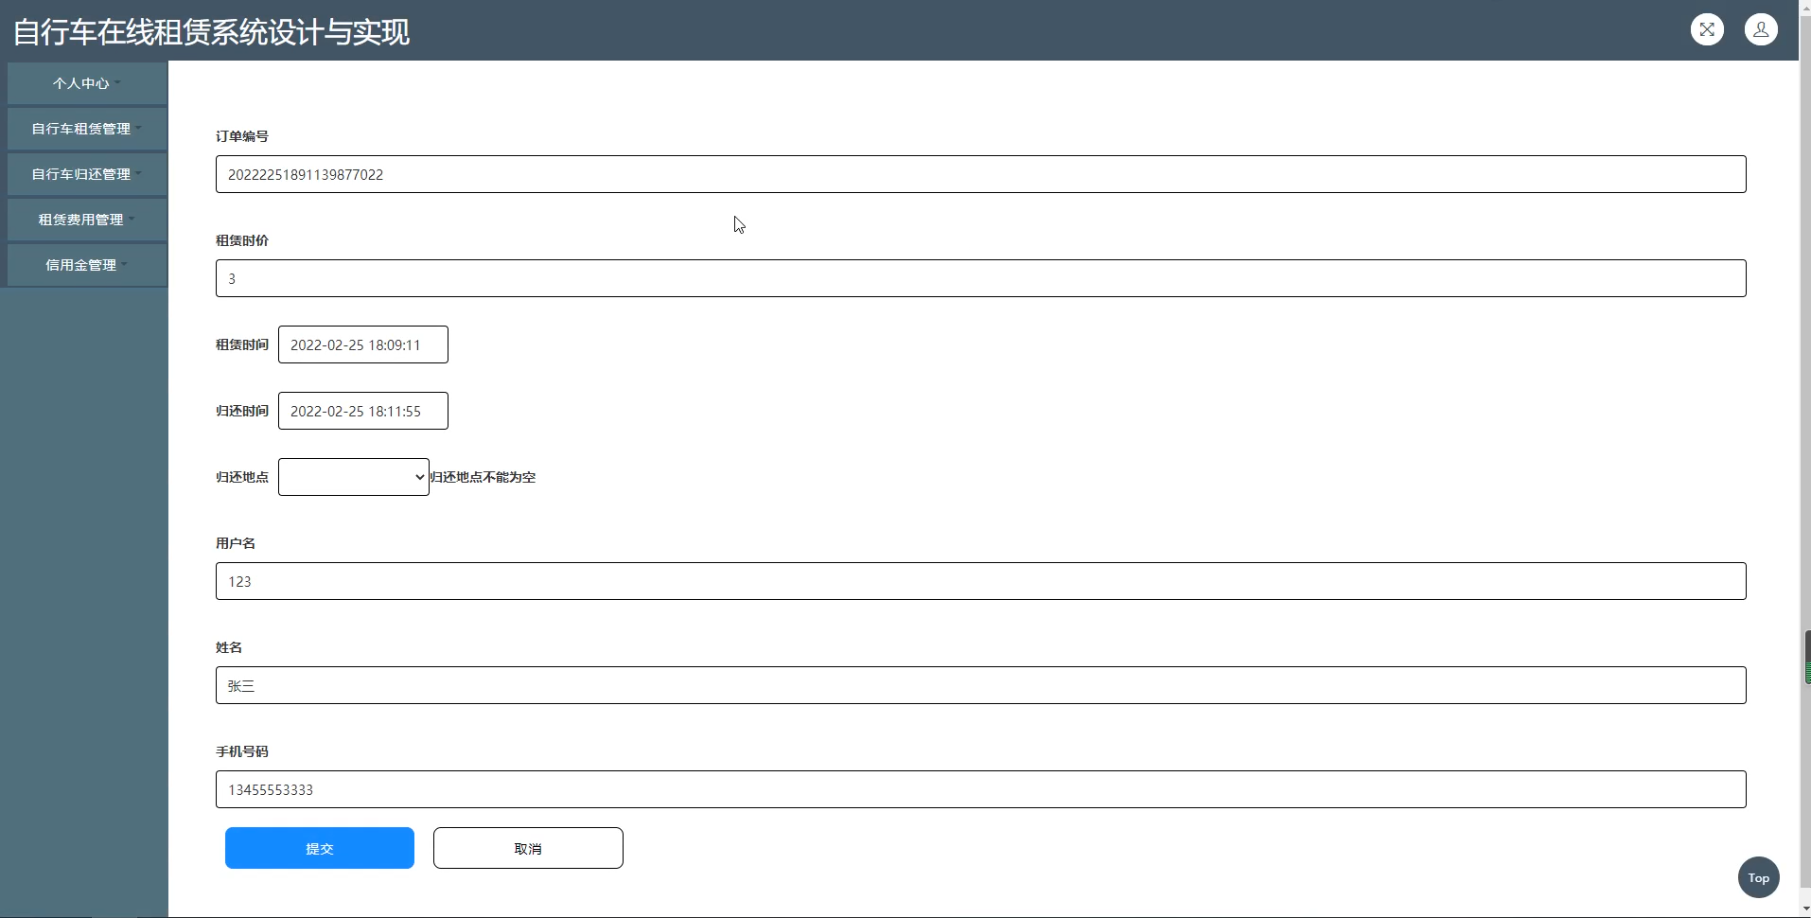Submit the form with 提交 button
The image size is (1811, 918).
[x=320, y=848]
